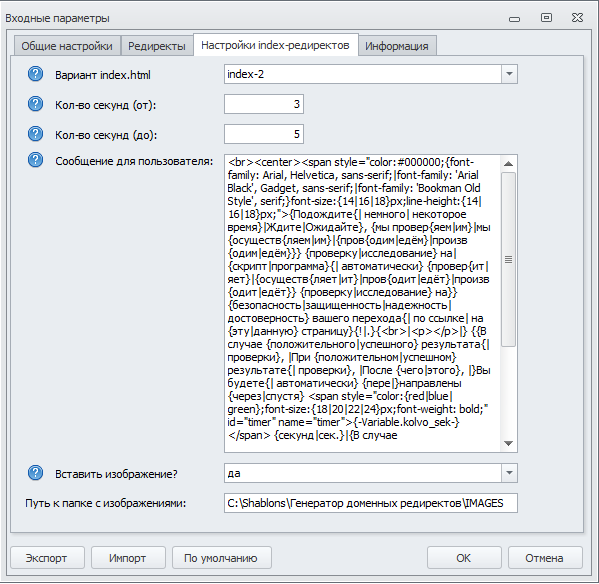This screenshot has width=599, height=584.
Task: Open help for Кол-во секунд (от)
Action: point(36,104)
